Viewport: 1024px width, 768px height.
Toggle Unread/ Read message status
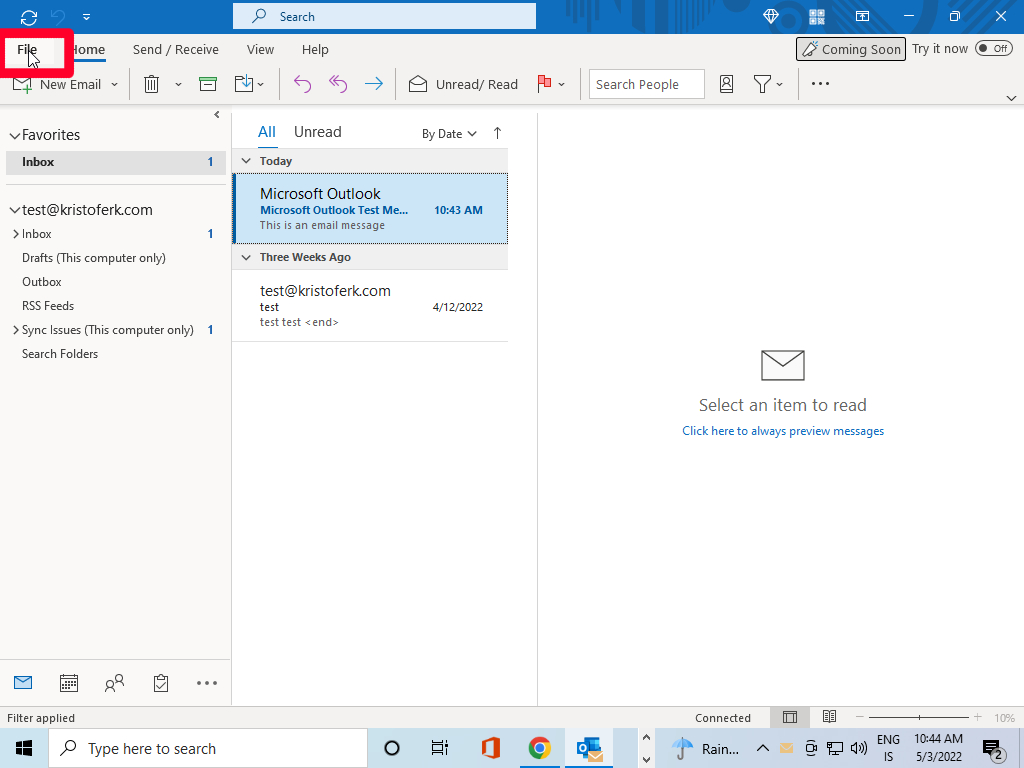tap(463, 85)
